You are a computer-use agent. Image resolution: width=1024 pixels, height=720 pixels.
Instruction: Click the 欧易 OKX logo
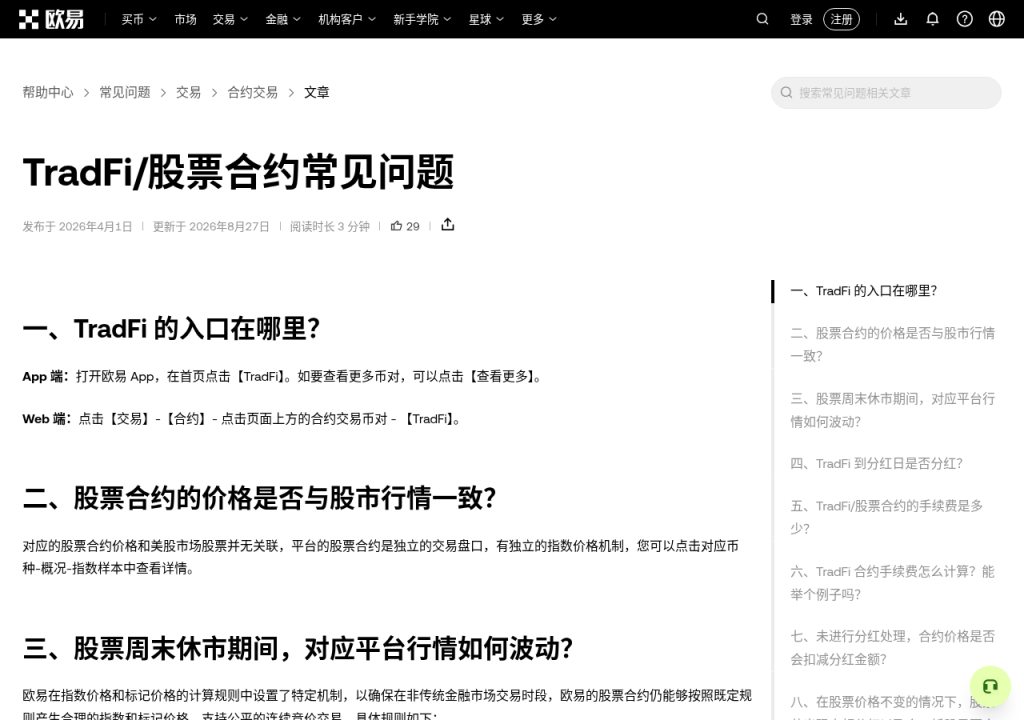51,20
